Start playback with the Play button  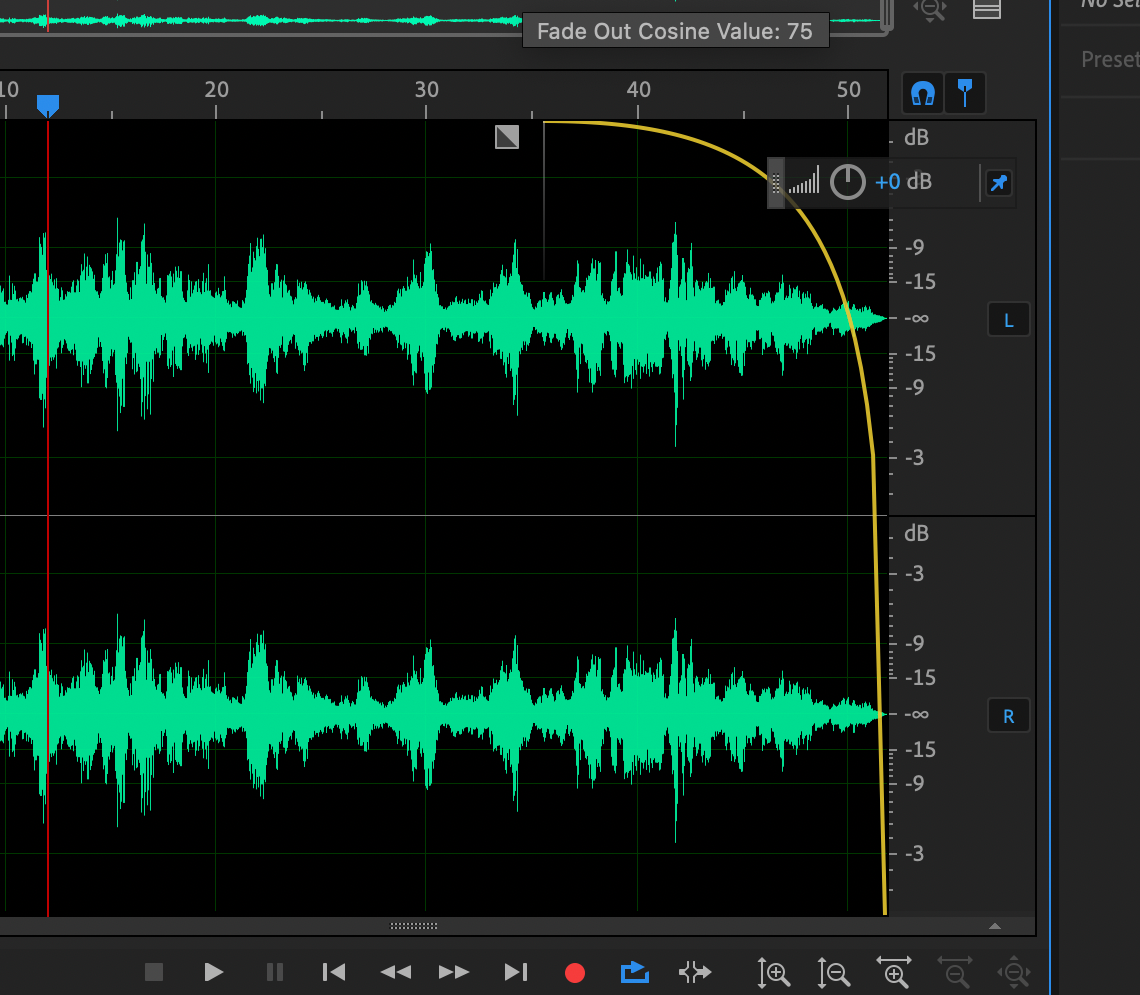pos(213,972)
